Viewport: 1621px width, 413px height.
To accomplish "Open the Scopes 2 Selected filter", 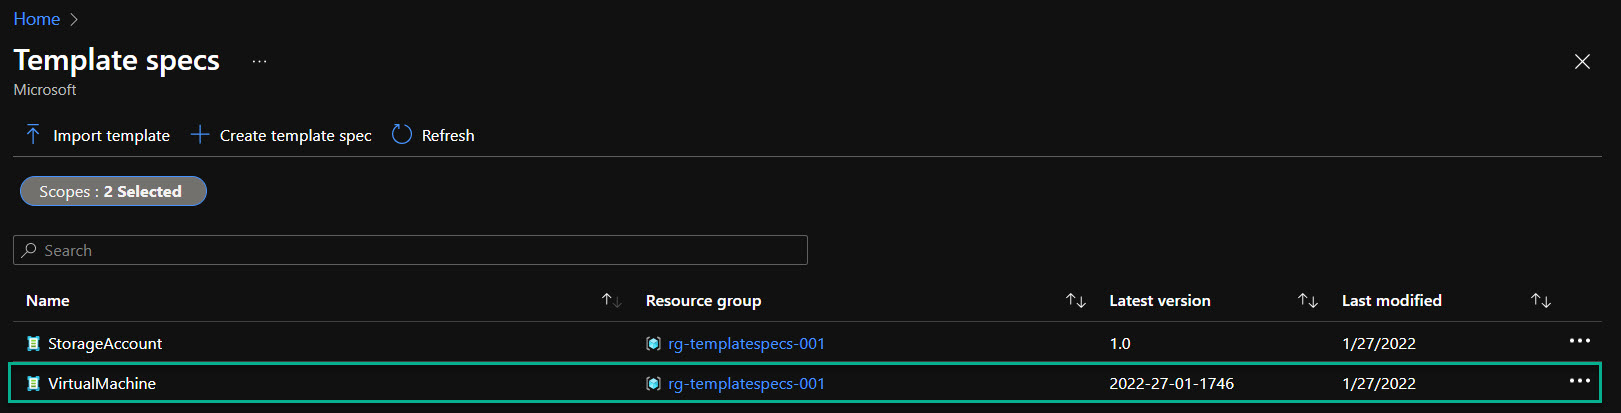I will tap(113, 191).
